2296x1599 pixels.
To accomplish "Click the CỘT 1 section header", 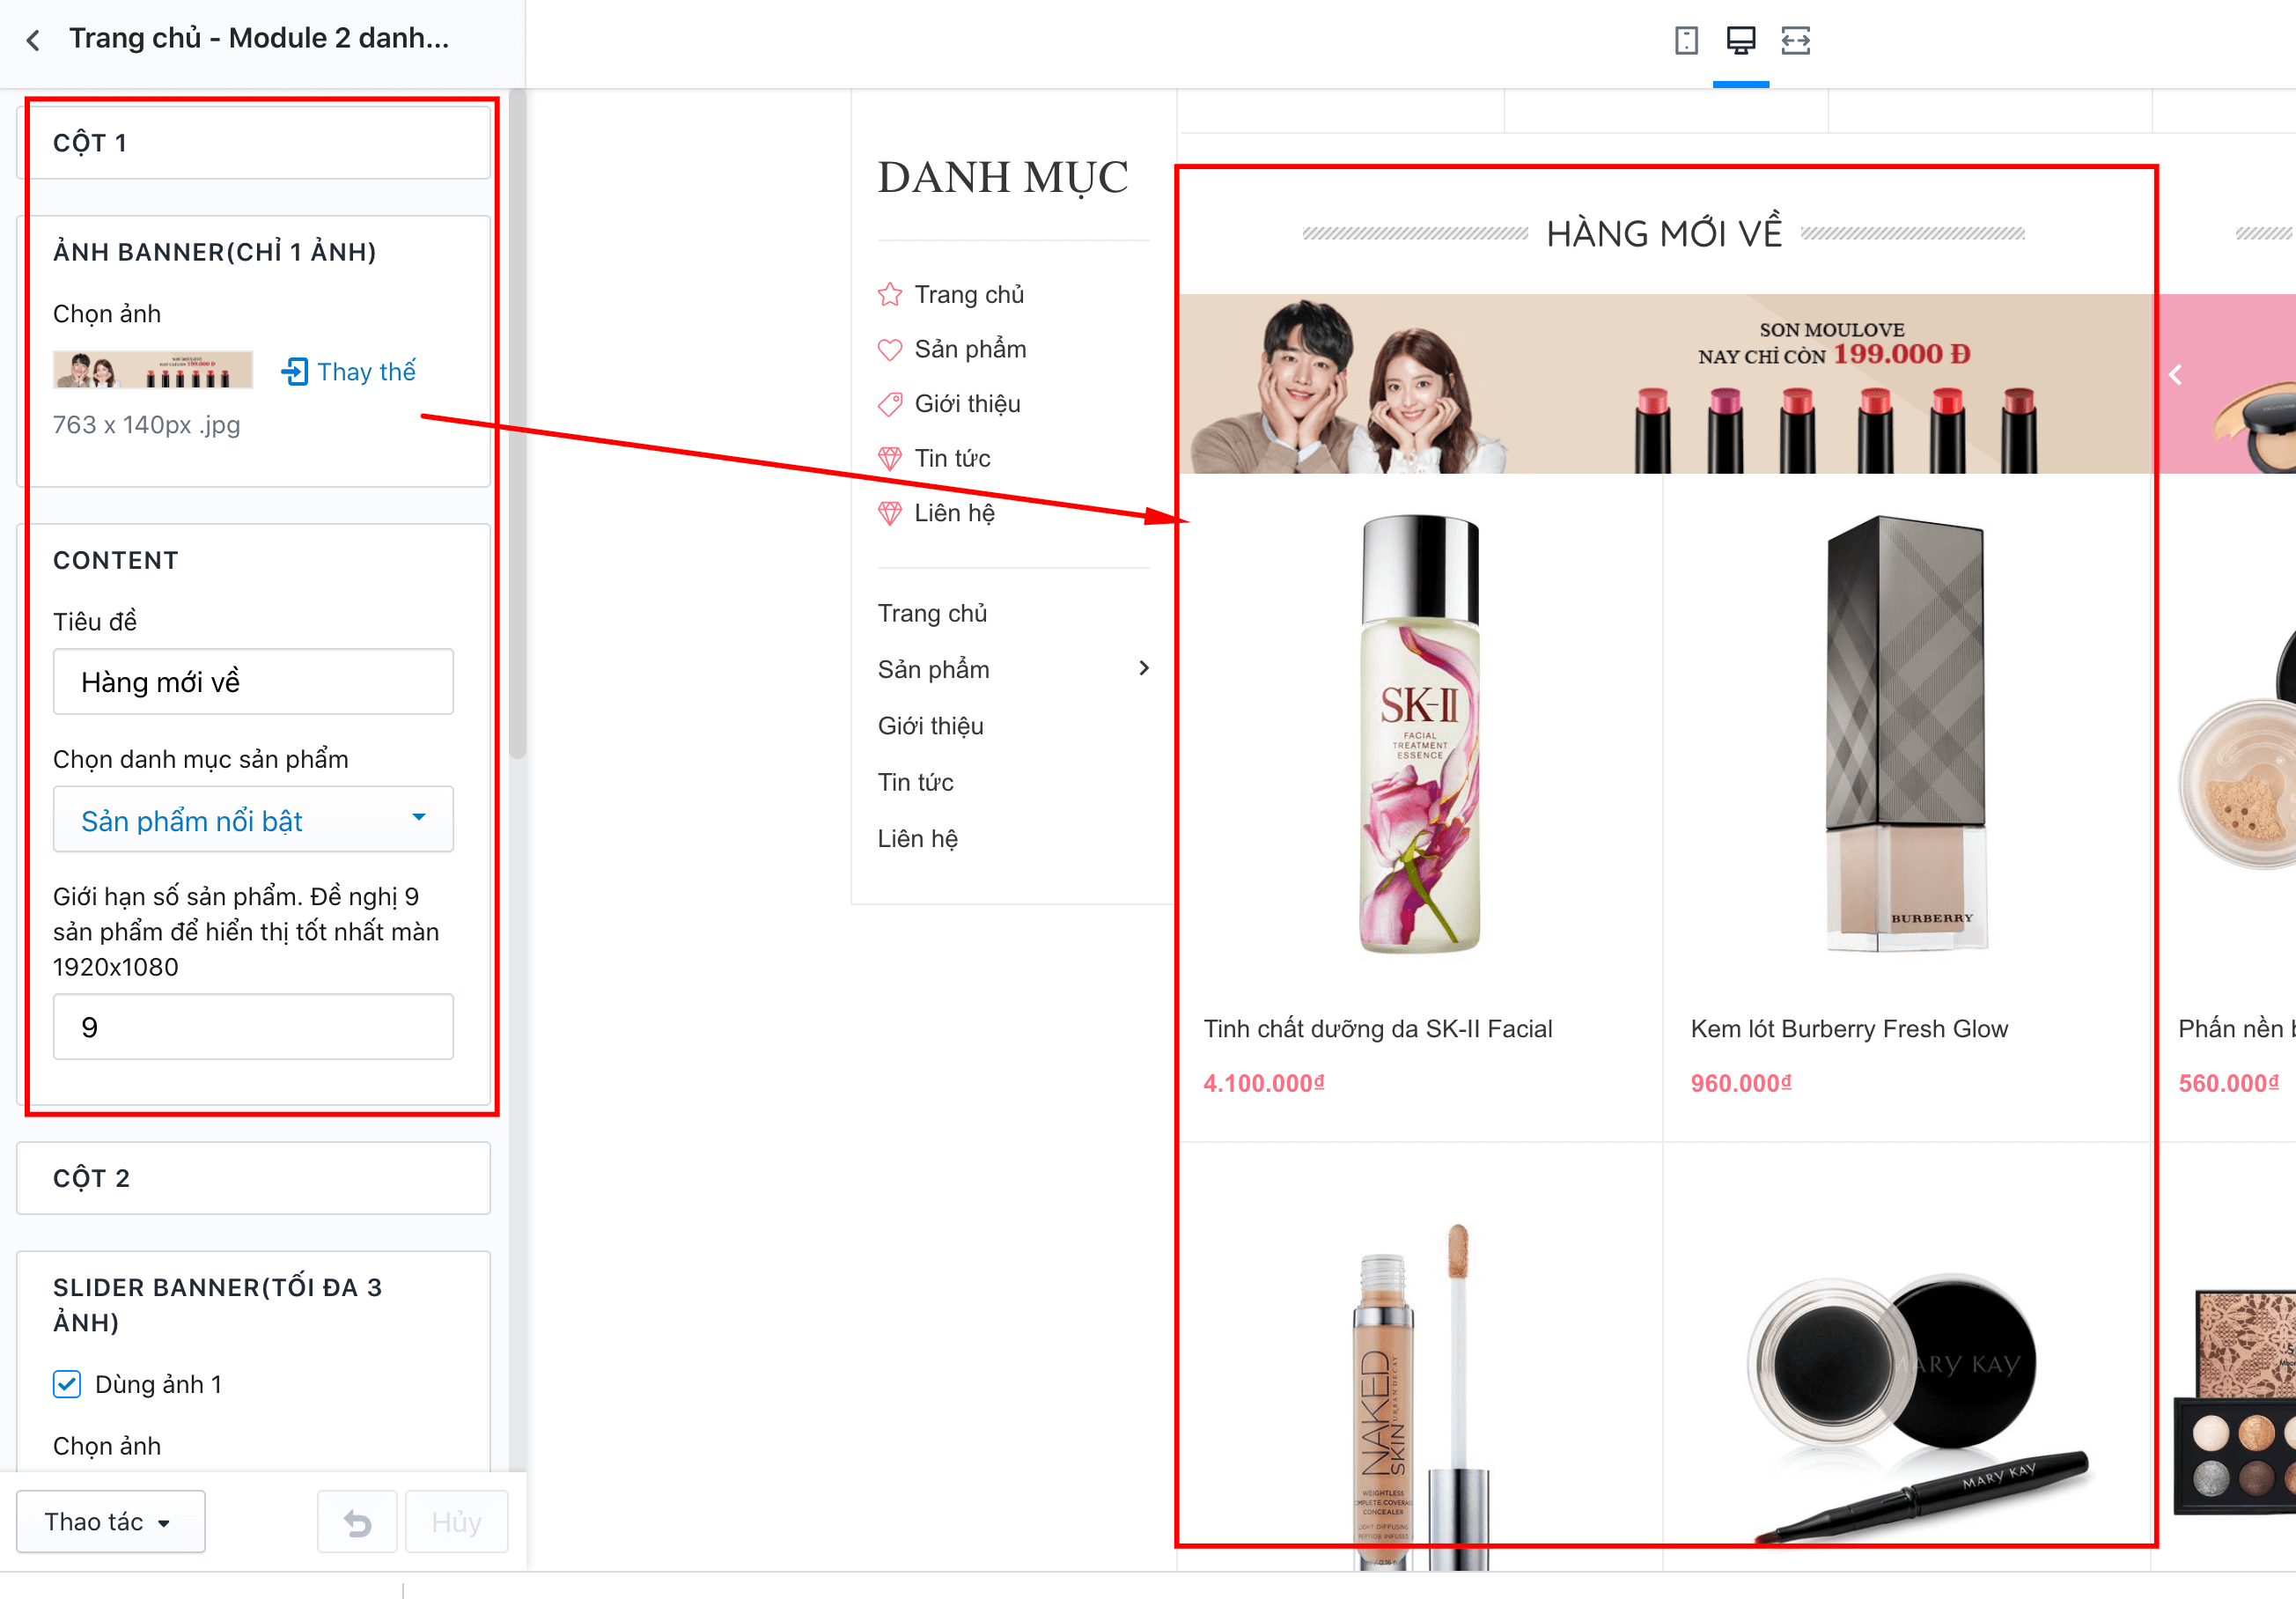I will click(253, 142).
